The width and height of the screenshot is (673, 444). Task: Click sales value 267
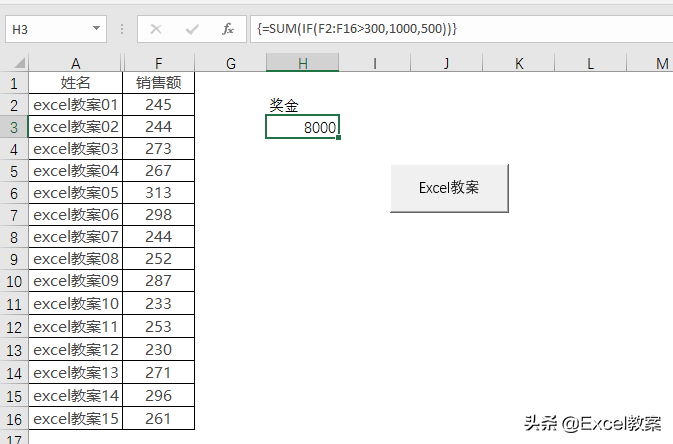(159, 171)
